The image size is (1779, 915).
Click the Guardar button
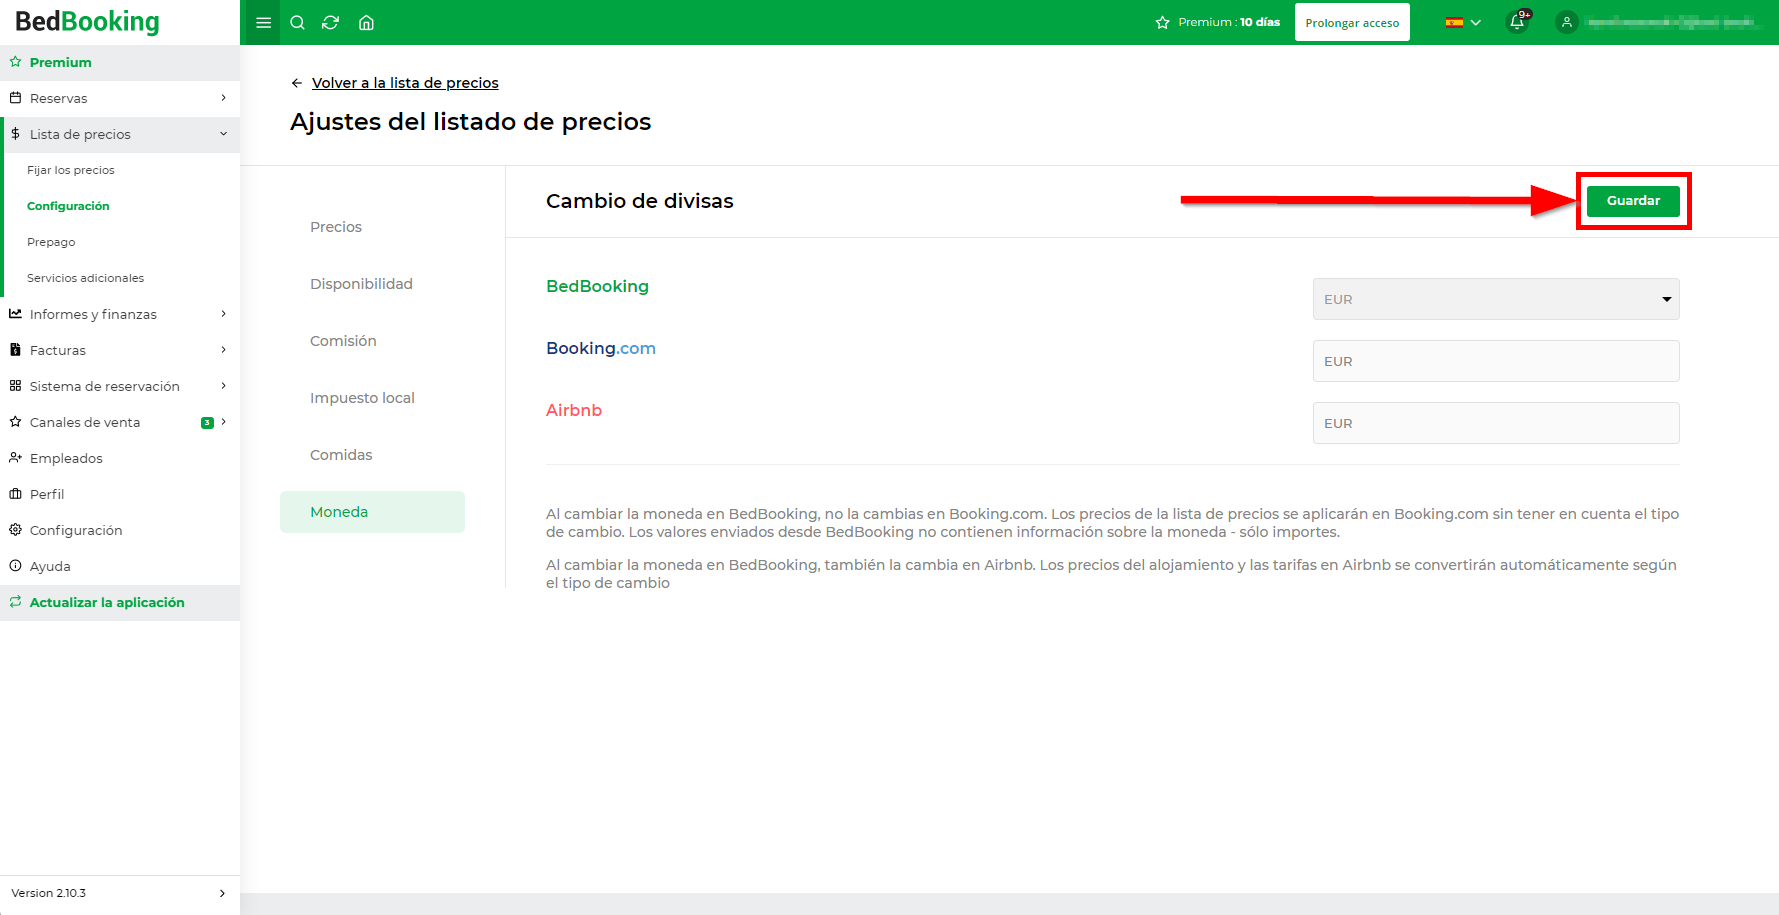click(x=1633, y=201)
